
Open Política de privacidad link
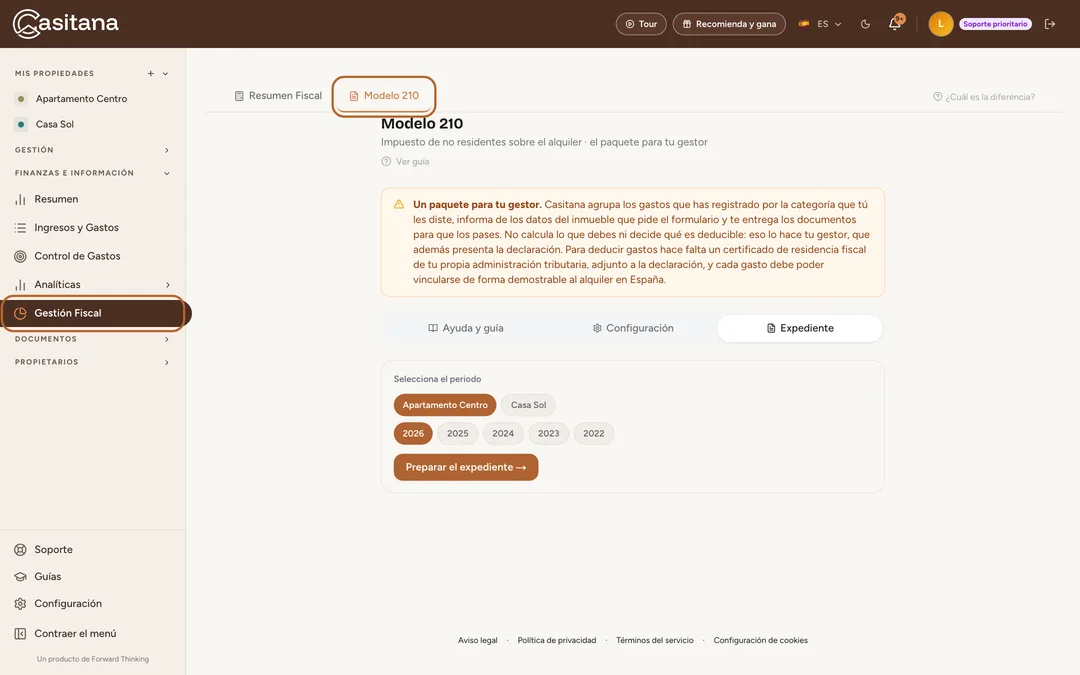click(x=557, y=641)
